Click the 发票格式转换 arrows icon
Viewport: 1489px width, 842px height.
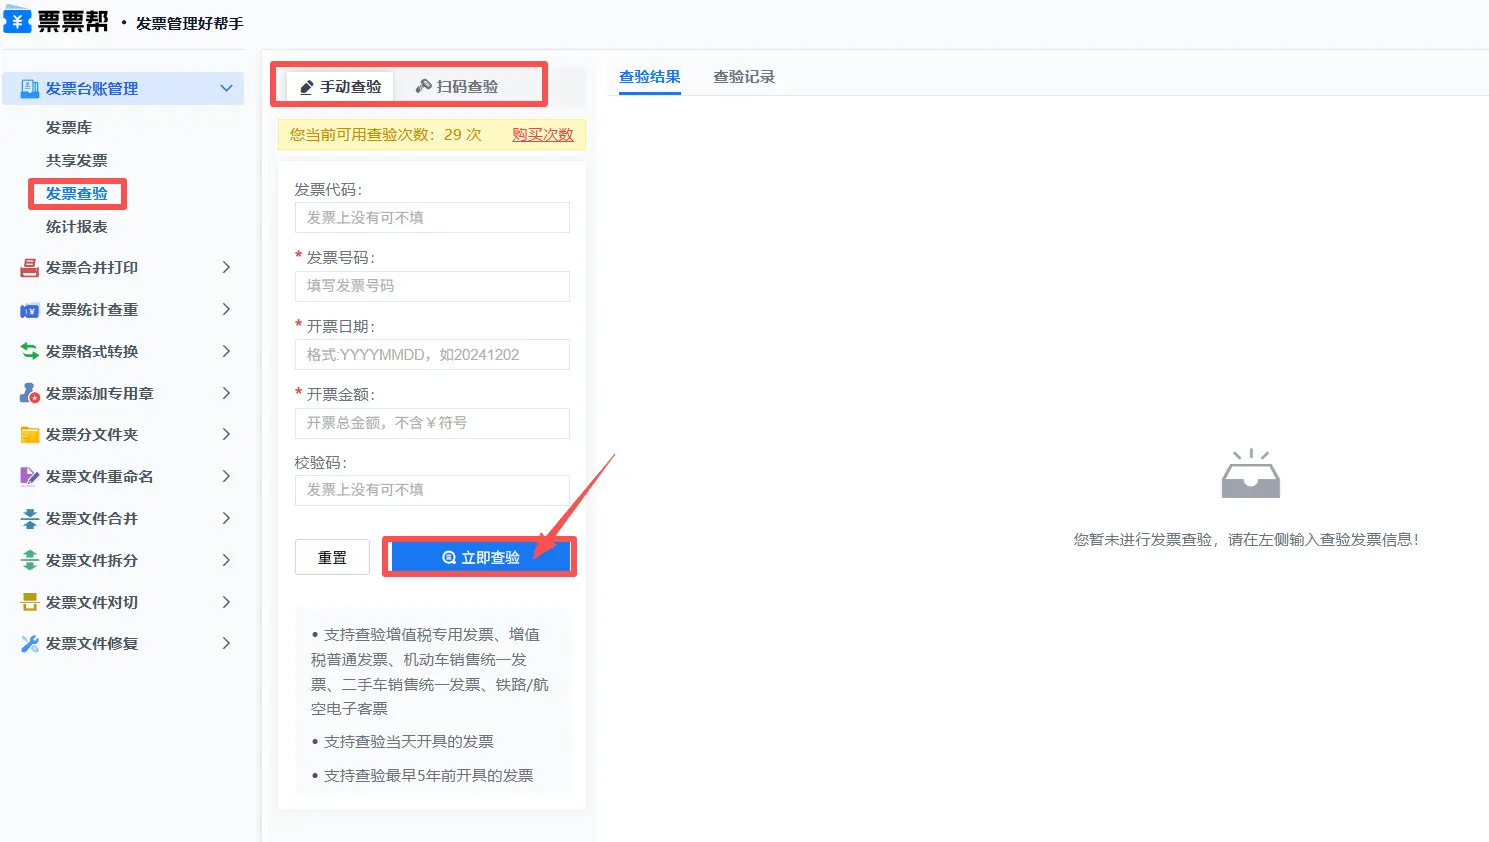[30, 352]
